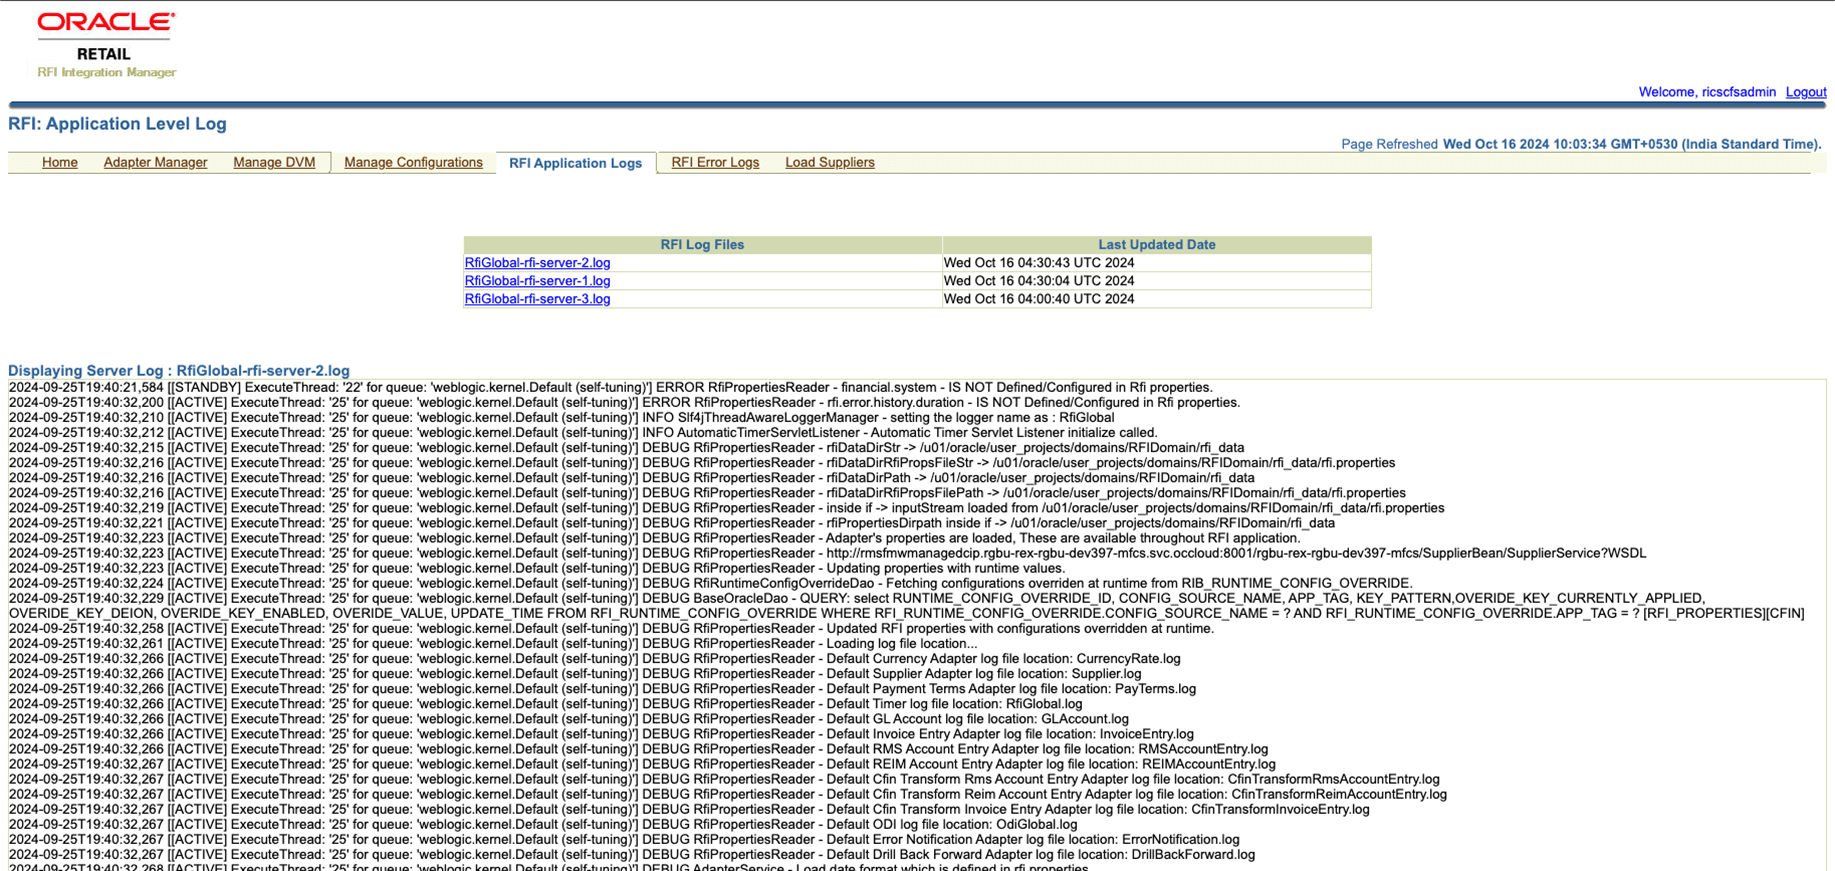This screenshot has height=871, width=1835.
Task: Click log line with ErrorNotification.log location
Action: coord(624,840)
